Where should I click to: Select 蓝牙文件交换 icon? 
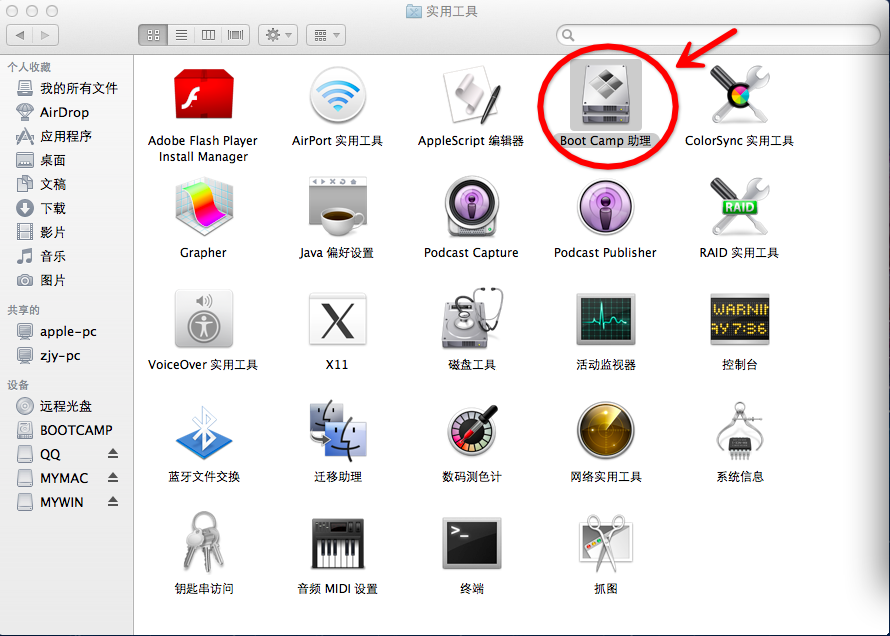[204, 432]
